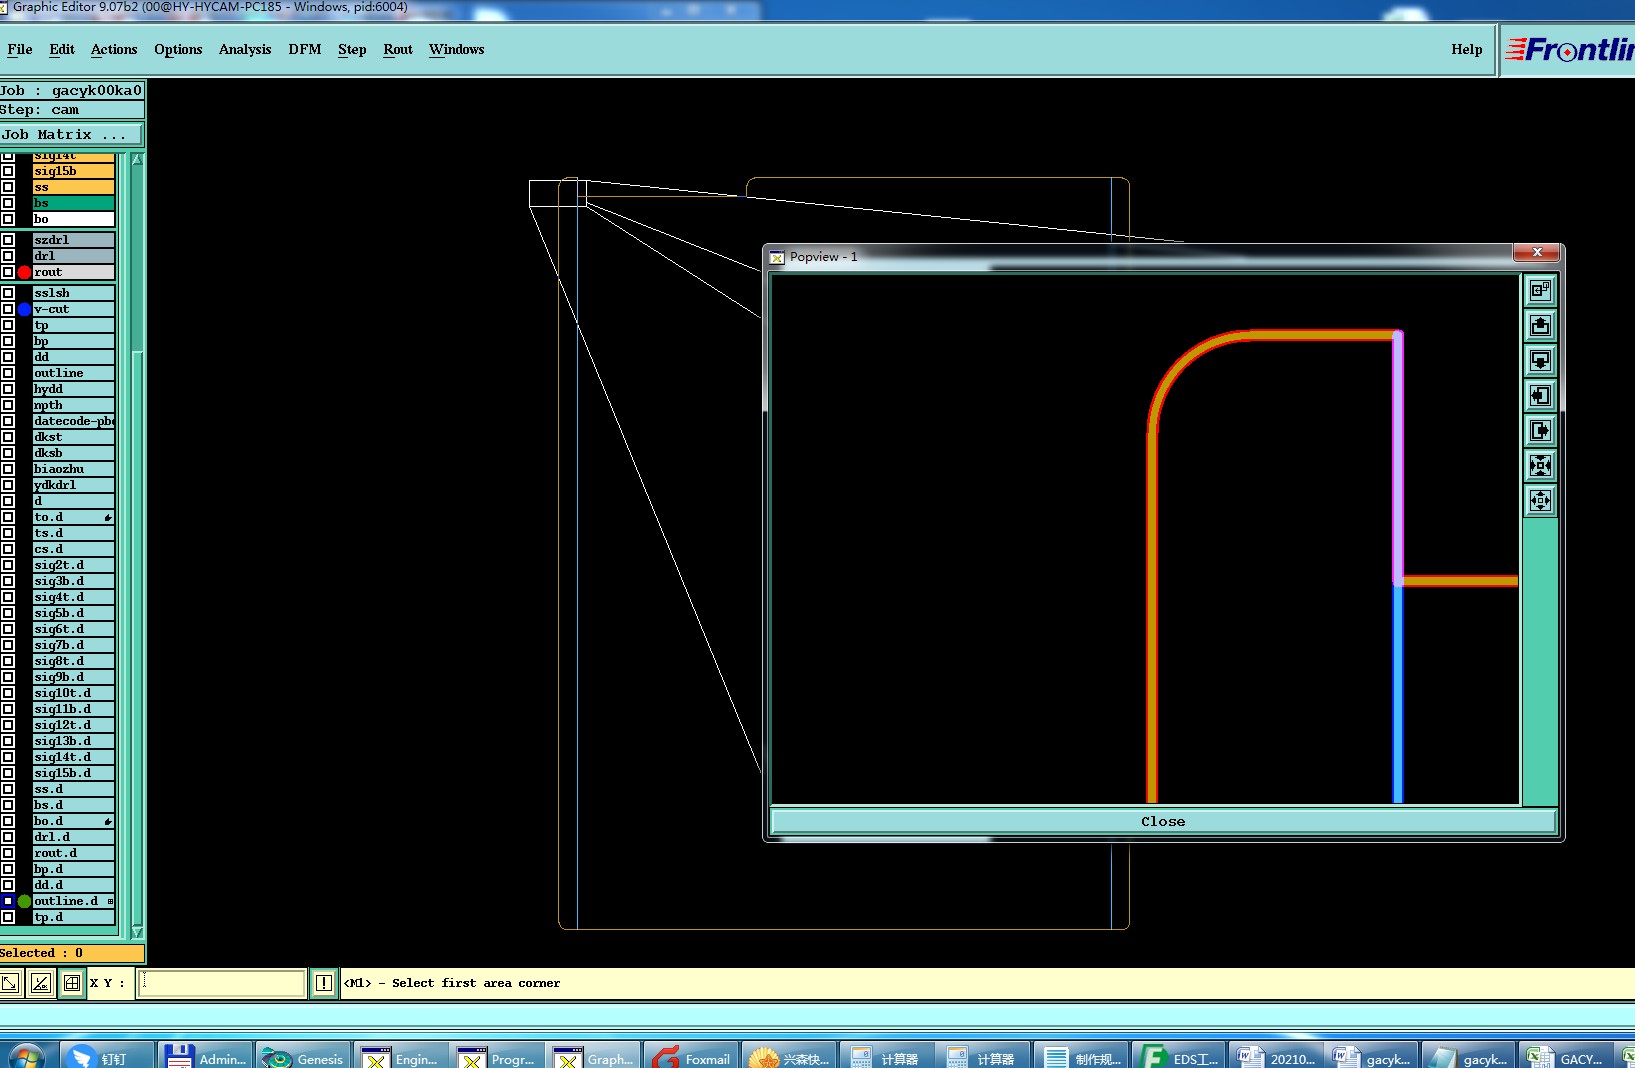1635x1068 pixels.
Task: Open the Admin taskbar item
Action: coord(206,1057)
